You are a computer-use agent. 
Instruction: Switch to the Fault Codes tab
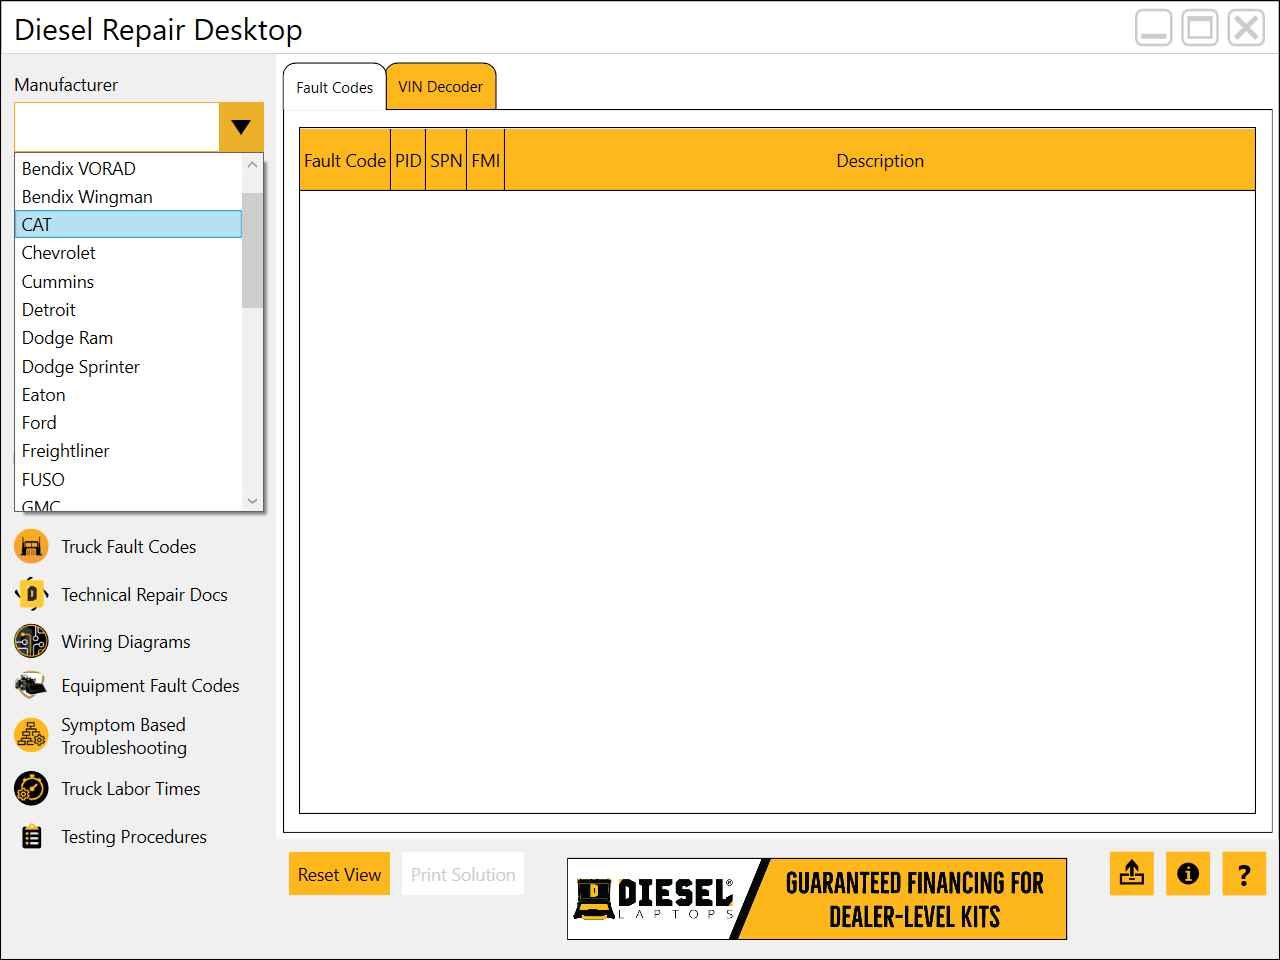pyautogui.click(x=334, y=87)
